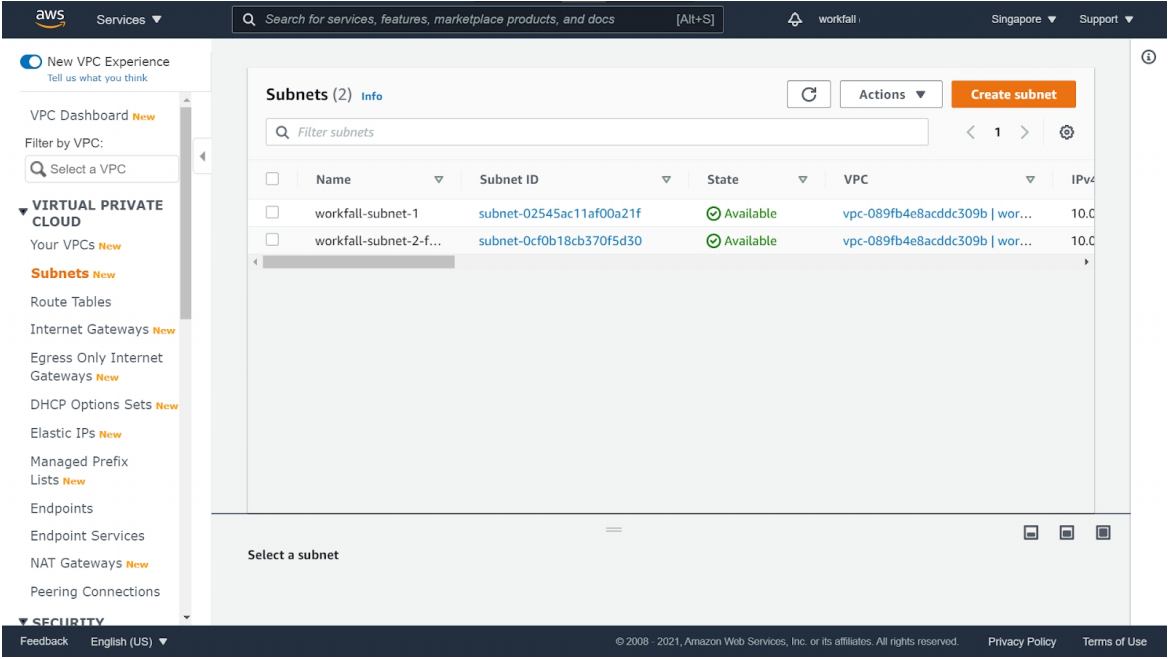Navigate to Internet Gateways
This screenshot has height=659, width=1168.
tap(89, 329)
